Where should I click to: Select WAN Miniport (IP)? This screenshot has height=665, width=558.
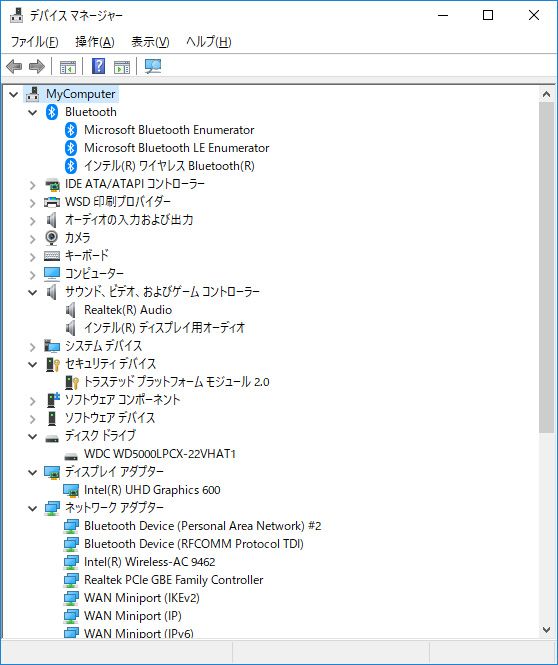point(133,616)
